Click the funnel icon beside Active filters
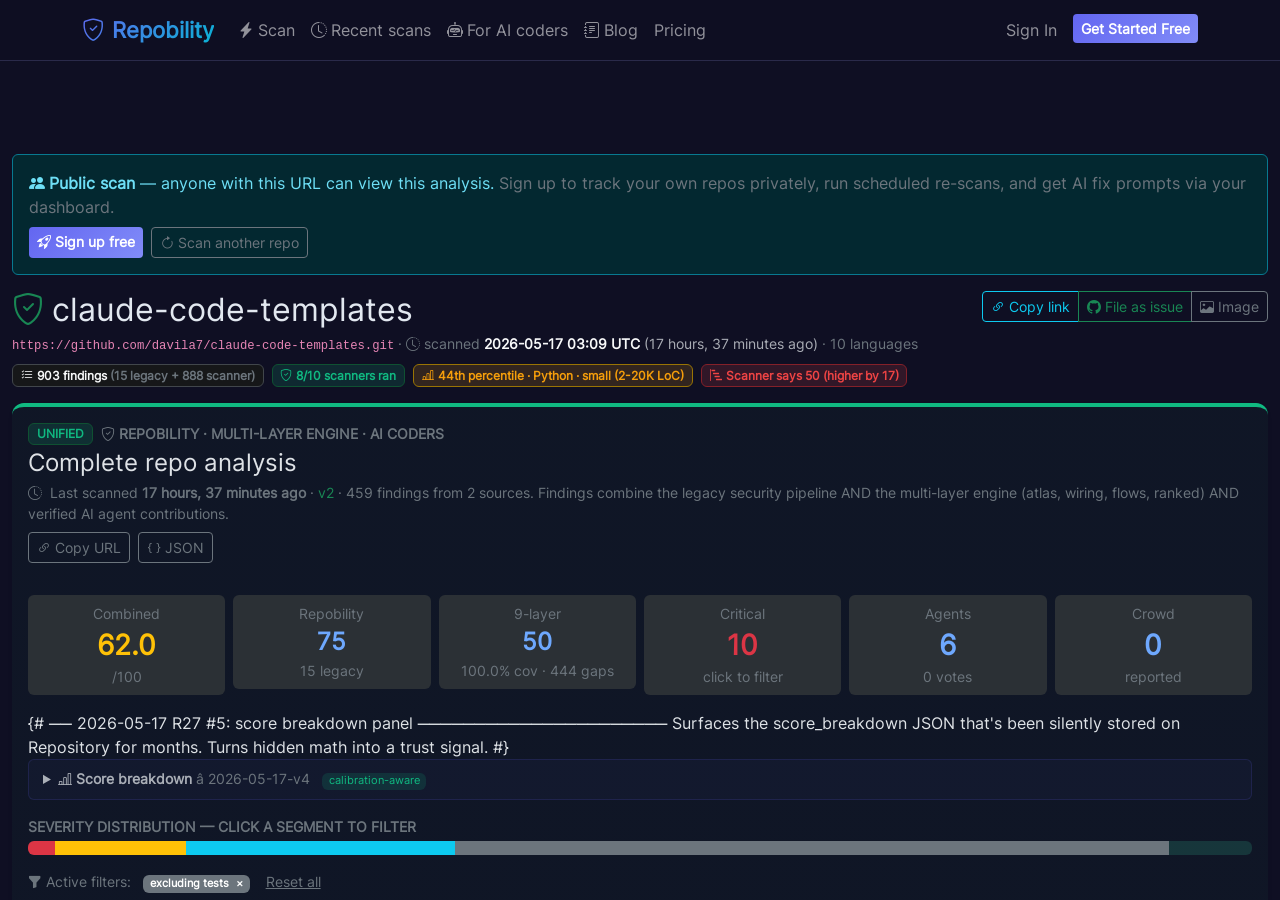Viewport: 1280px width, 900px height. point(35,882)
